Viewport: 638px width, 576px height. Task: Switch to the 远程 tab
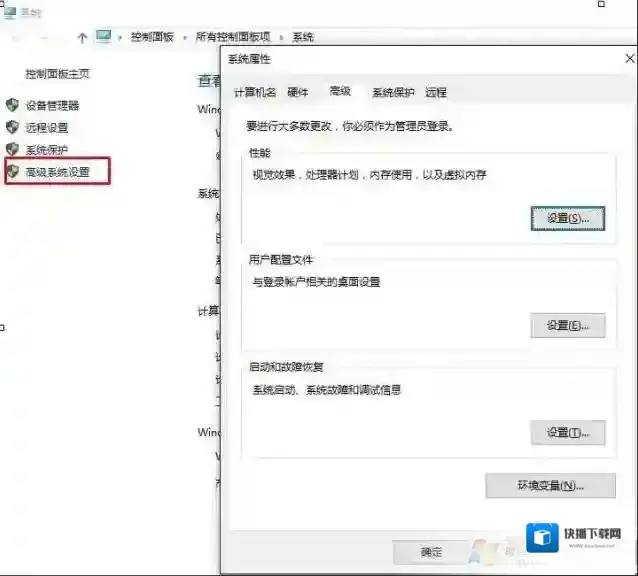(x=436, y=92)
